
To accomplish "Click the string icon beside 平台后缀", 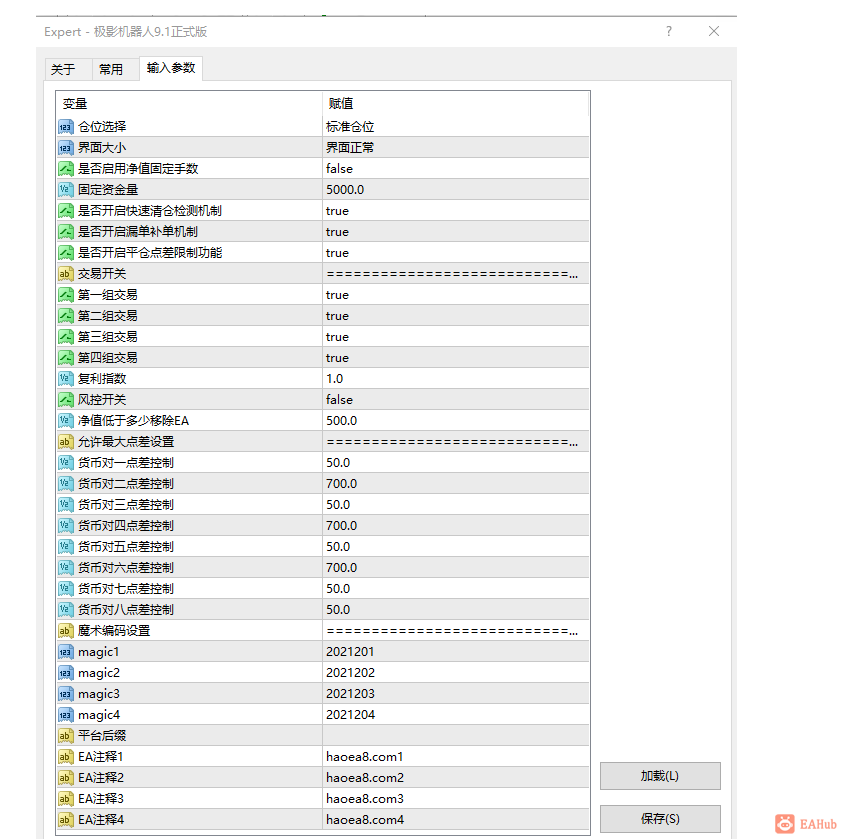I will [65, 736].
